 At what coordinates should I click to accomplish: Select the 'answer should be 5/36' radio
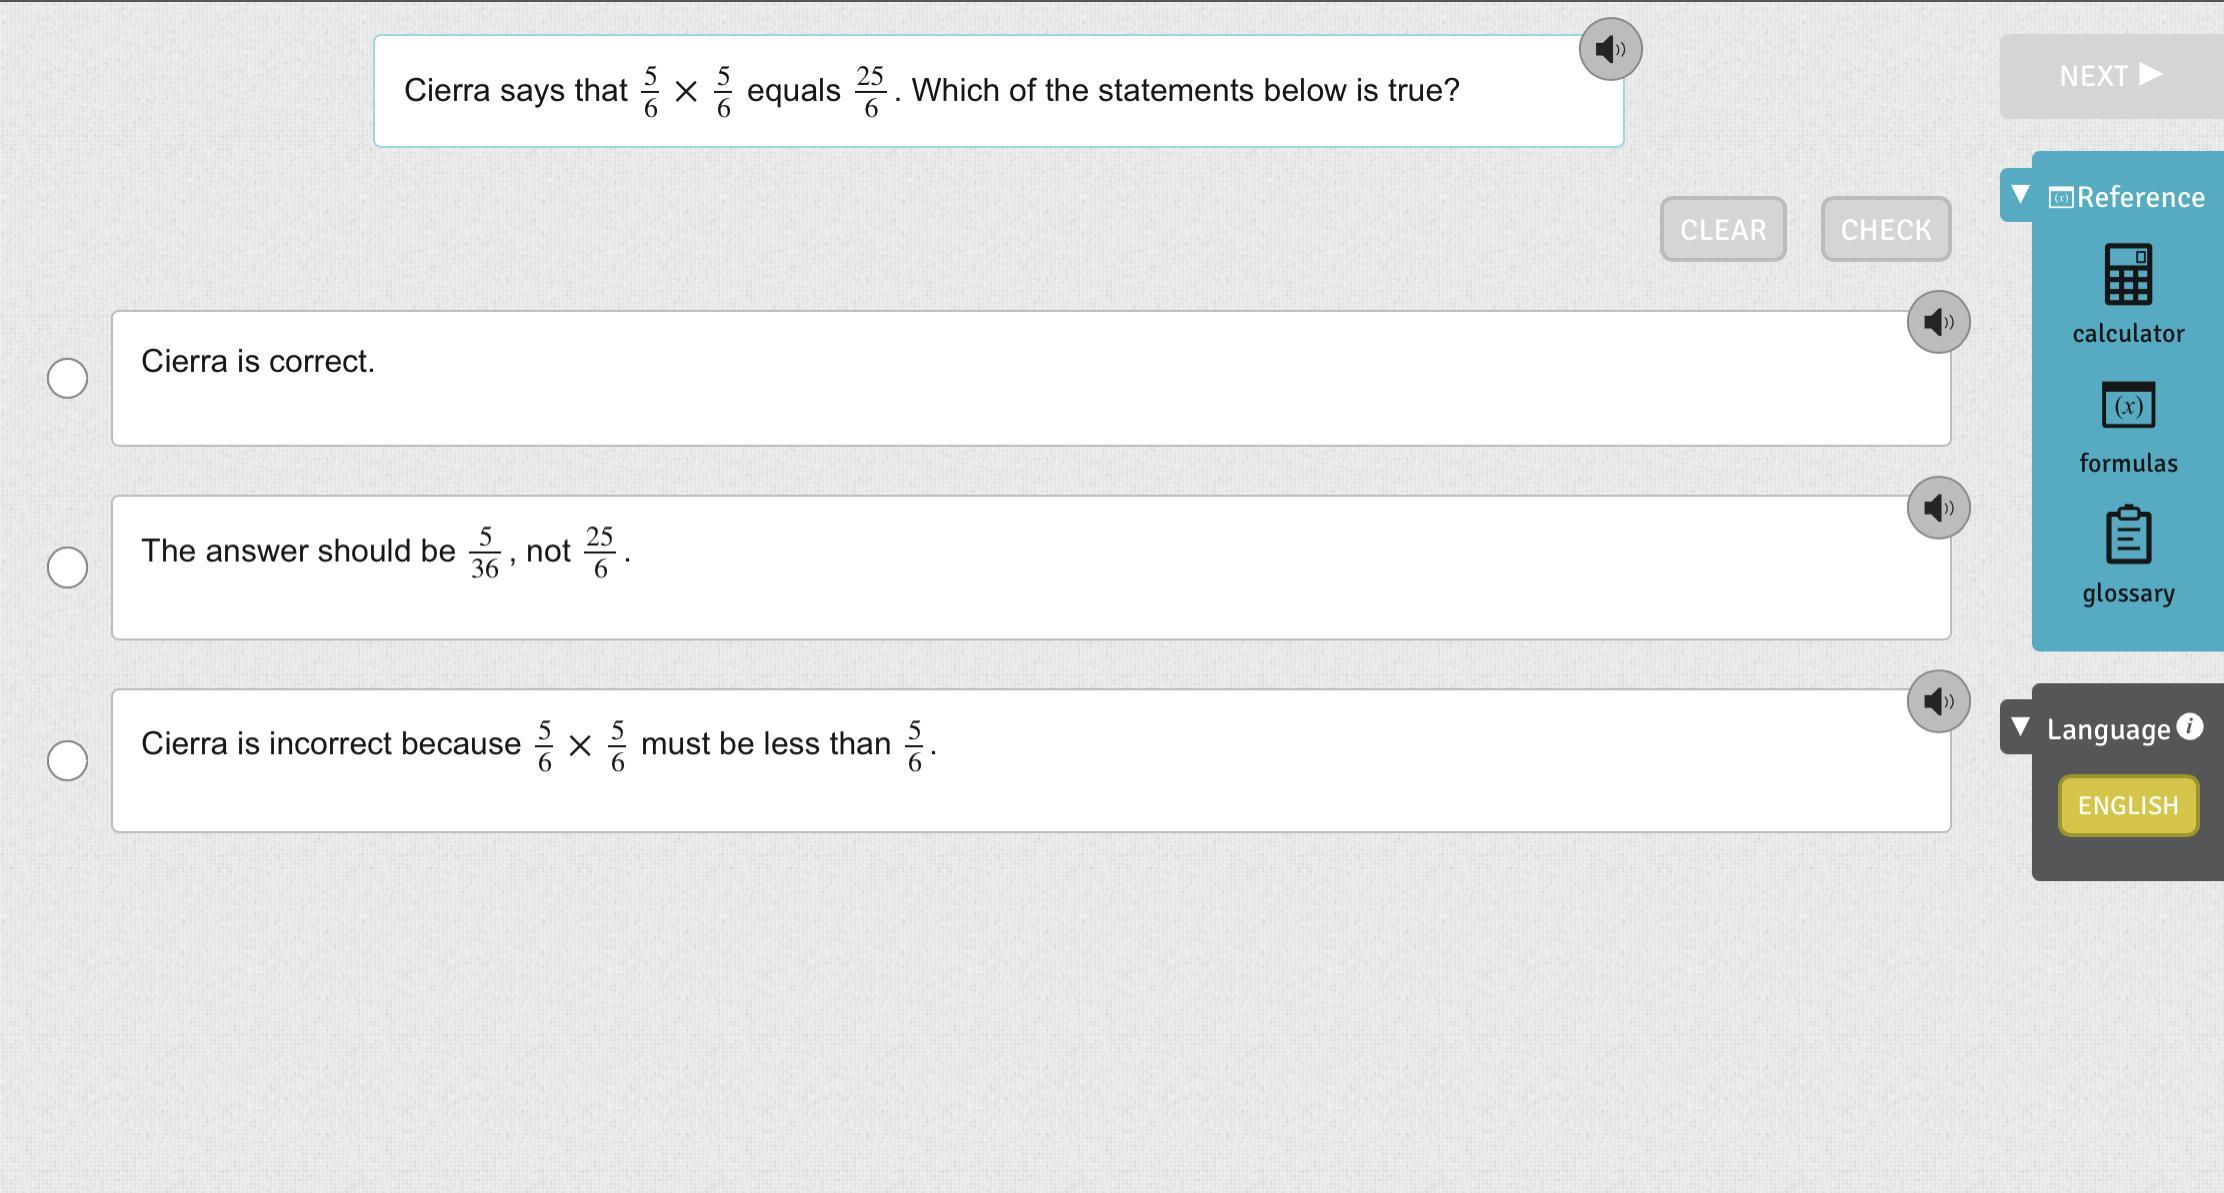click(x=67, y=567)
